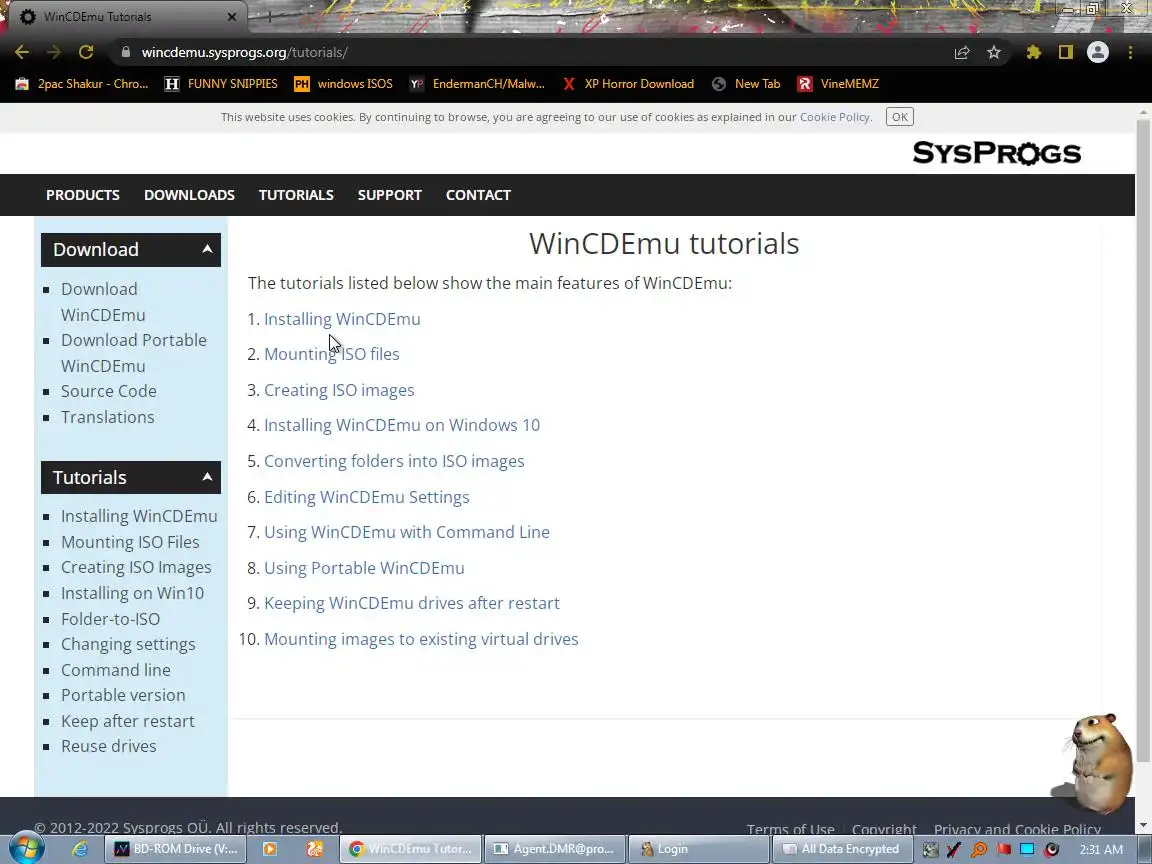Click Download WinCDEmu in the sidebar
Viewport: 1152px width, 864px height.
(x=103, y=302)
